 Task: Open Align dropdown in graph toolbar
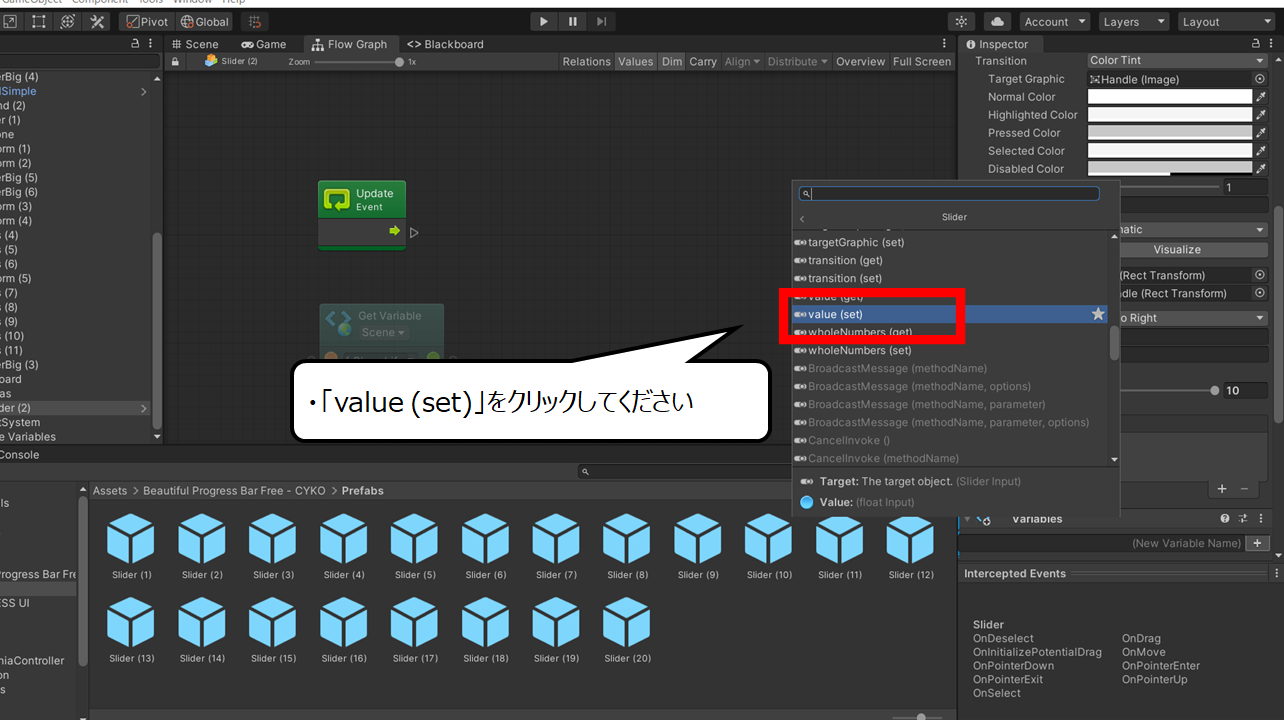741,61
